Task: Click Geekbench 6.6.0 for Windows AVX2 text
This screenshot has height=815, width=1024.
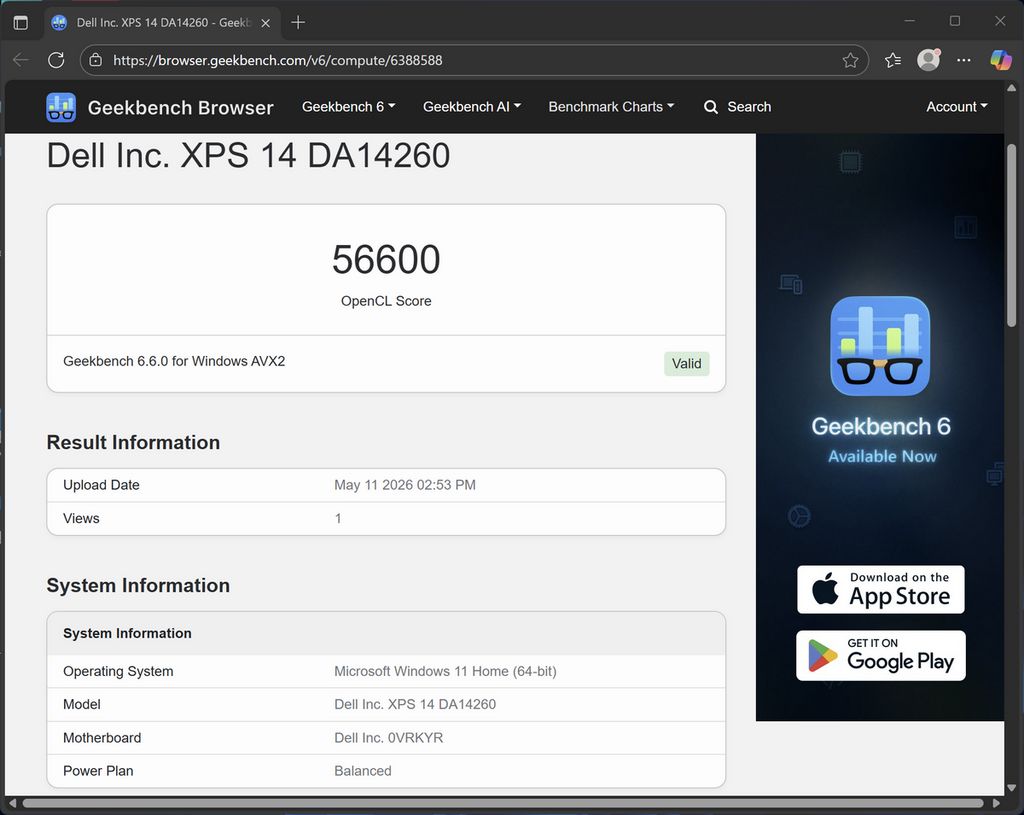Action: coord(174,361)
